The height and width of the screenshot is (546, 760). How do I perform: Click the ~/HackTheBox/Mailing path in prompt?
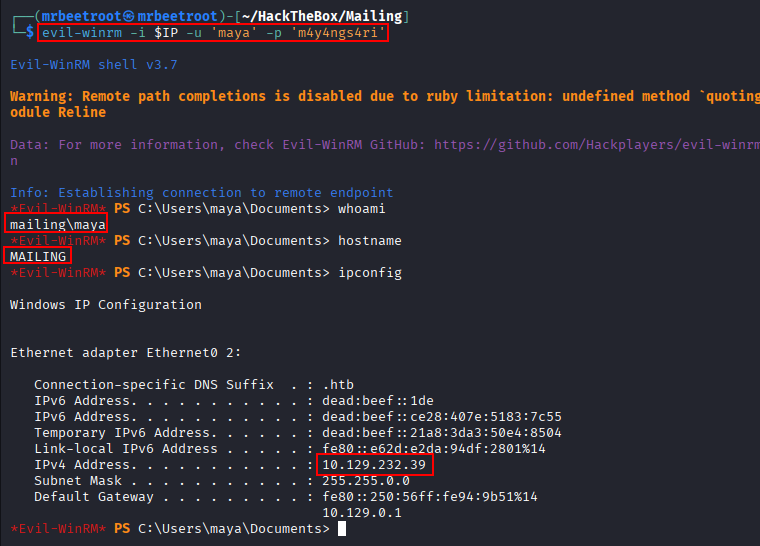tap(322, 16)
